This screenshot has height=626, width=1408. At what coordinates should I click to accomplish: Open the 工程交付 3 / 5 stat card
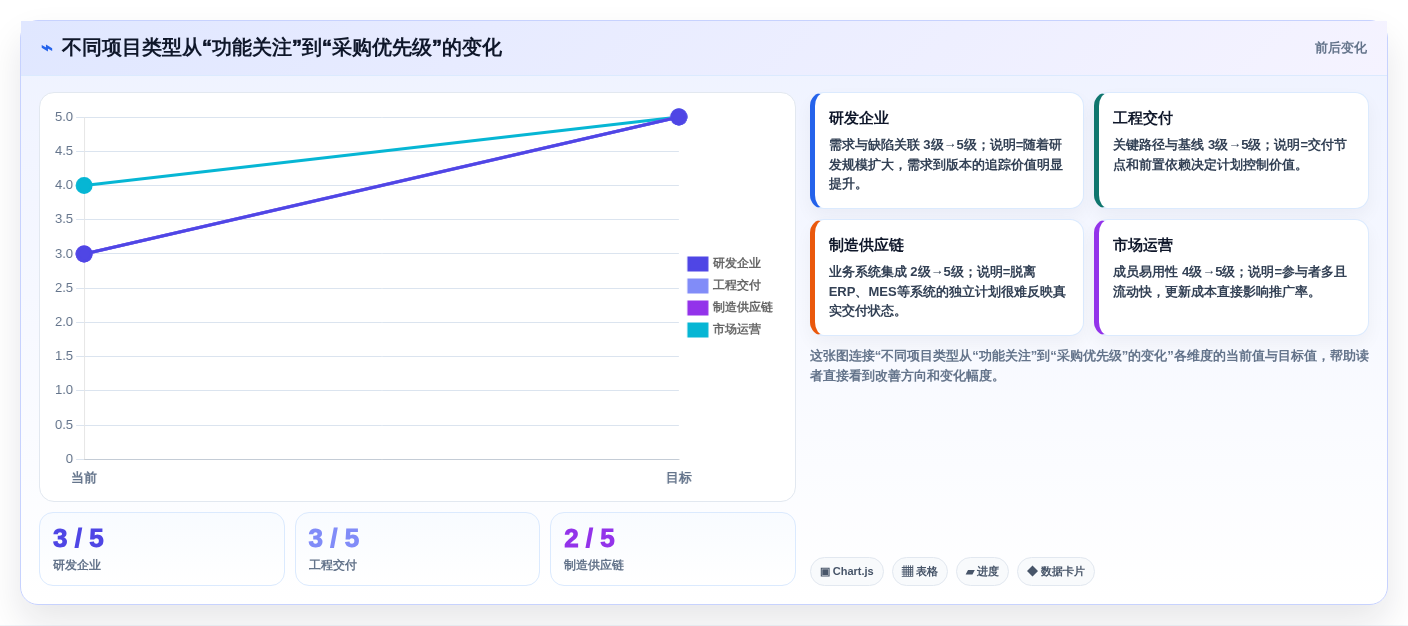pyautogui.click(x=417, y=549)
